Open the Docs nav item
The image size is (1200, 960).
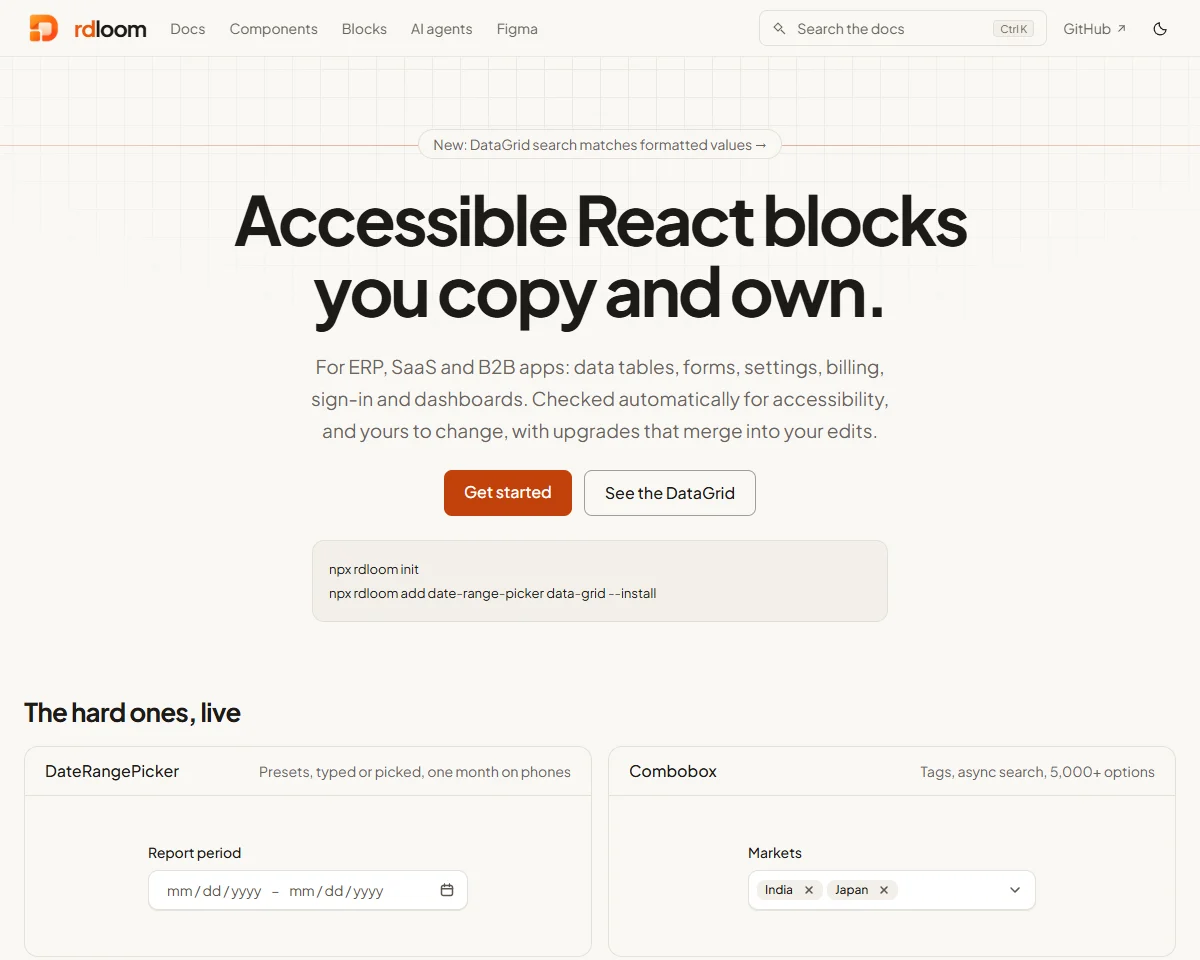[x=188, y=29]
